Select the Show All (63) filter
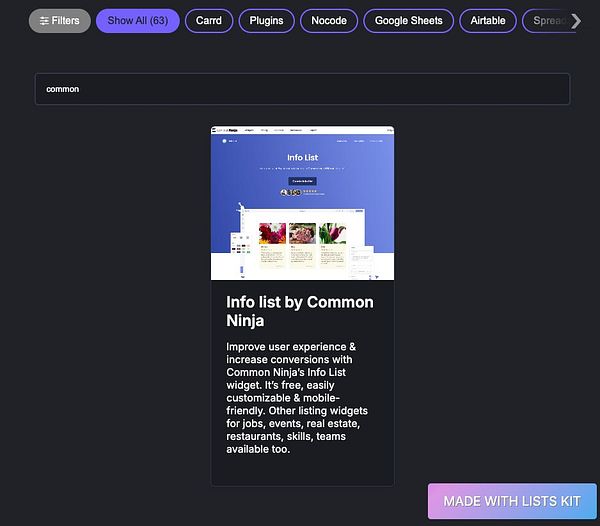600x526 pixels. pos(138,21)
